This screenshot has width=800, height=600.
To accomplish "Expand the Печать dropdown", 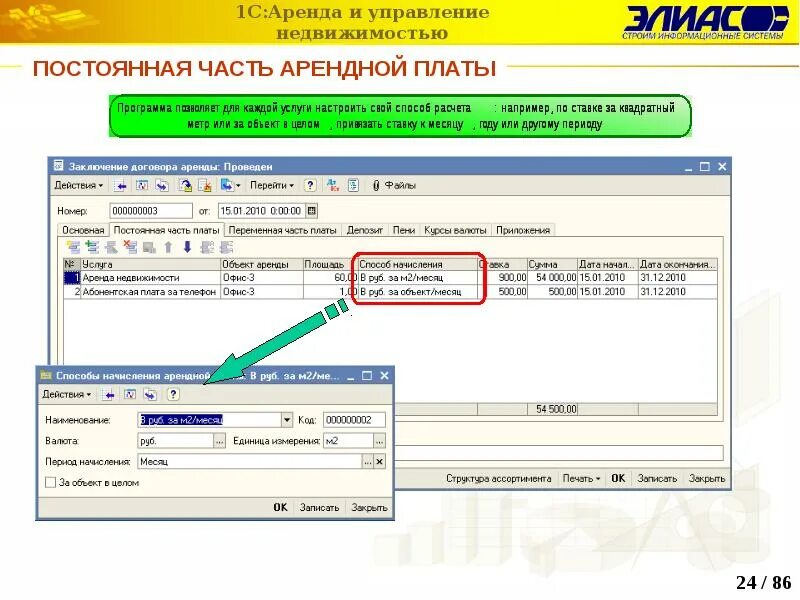I will (x=581, y=479).
